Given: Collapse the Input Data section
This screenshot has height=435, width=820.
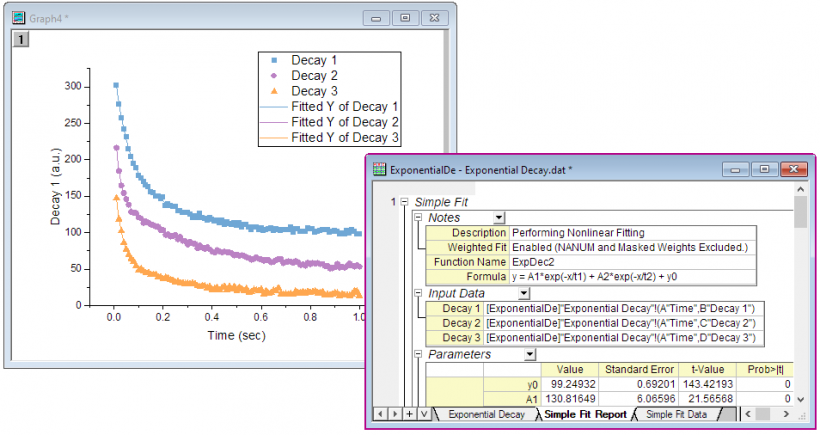Looking at the screenshot, I should coord(419,293).
